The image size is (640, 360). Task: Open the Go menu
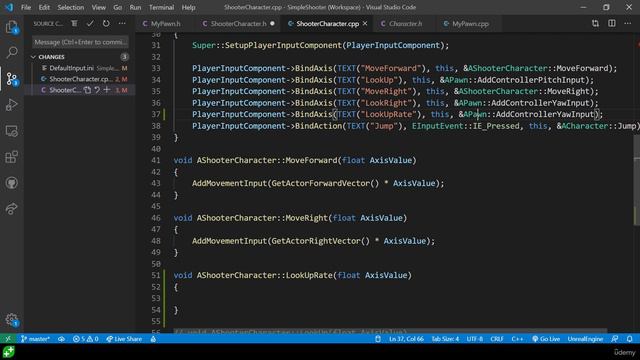click(118, 7)
